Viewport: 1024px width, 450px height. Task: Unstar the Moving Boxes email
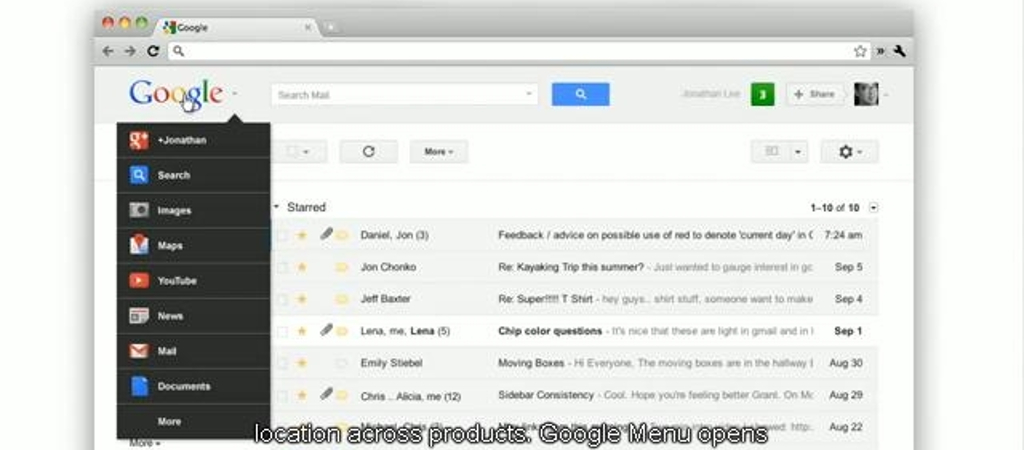[x=302, y=362]
